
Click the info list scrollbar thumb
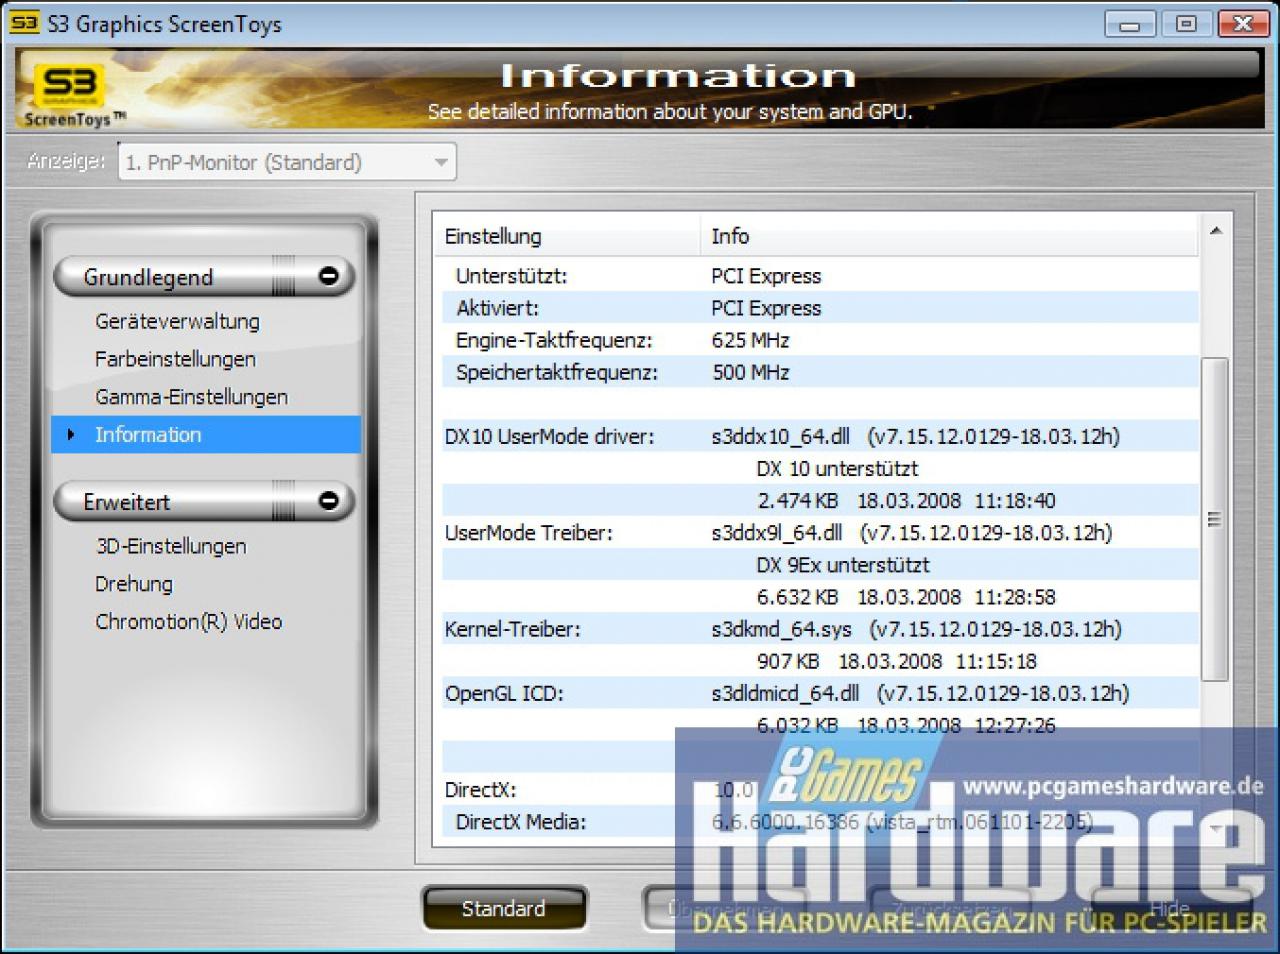[1215, 519]
